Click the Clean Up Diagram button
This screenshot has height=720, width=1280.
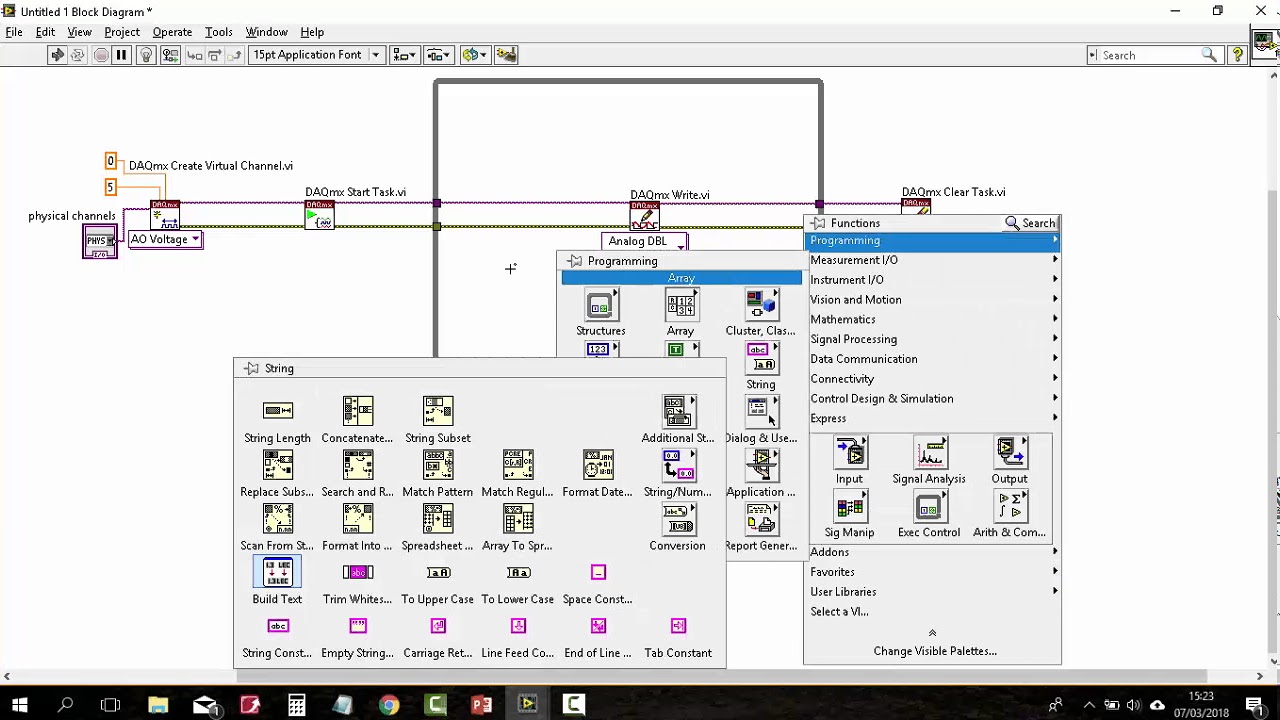(506, 55)
